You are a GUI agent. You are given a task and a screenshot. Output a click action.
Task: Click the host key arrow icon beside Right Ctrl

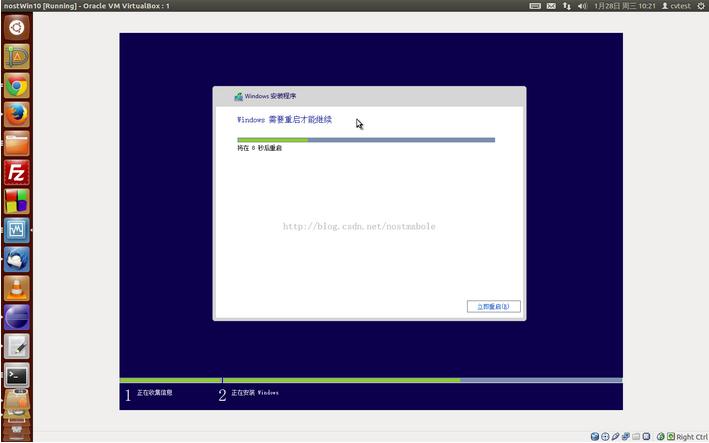671,437
